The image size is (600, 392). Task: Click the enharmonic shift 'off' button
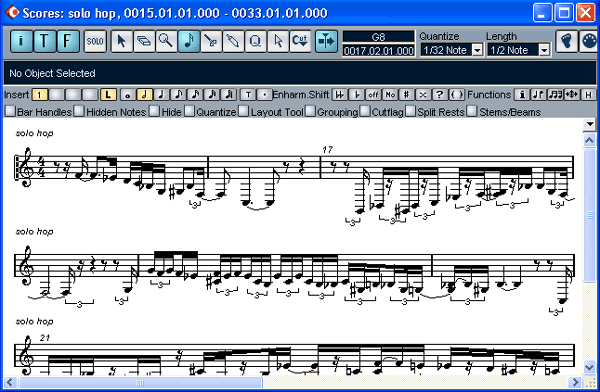click(x=373, y=95)
